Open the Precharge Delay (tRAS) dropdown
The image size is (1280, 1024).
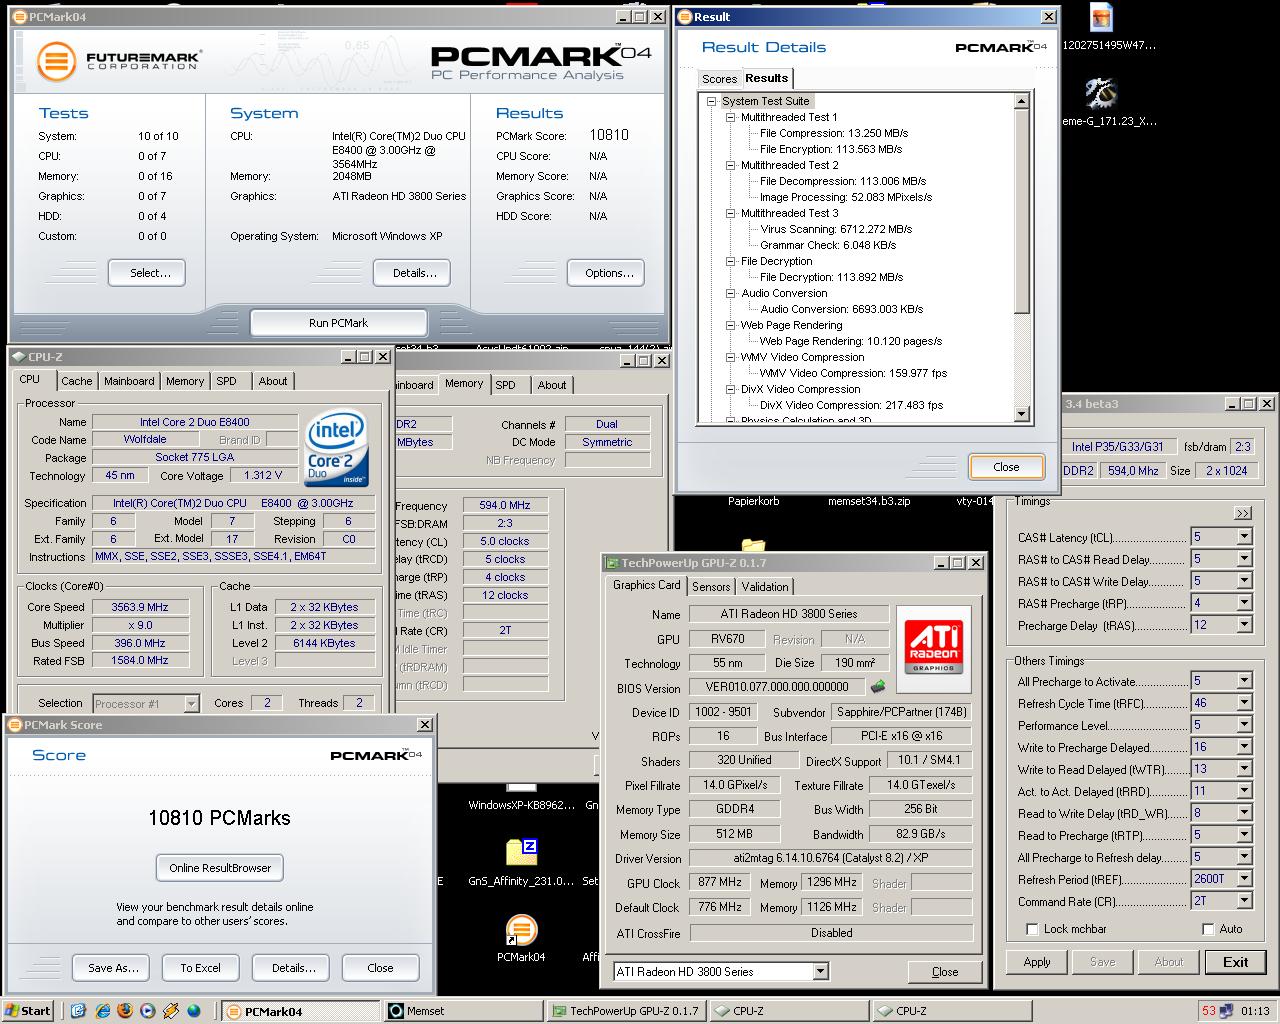(x=1244, y=625)
